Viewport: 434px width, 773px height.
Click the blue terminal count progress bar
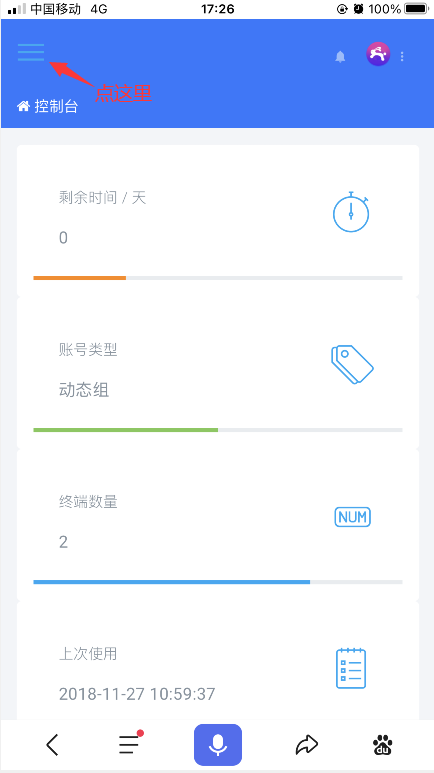tap(172, 582)
